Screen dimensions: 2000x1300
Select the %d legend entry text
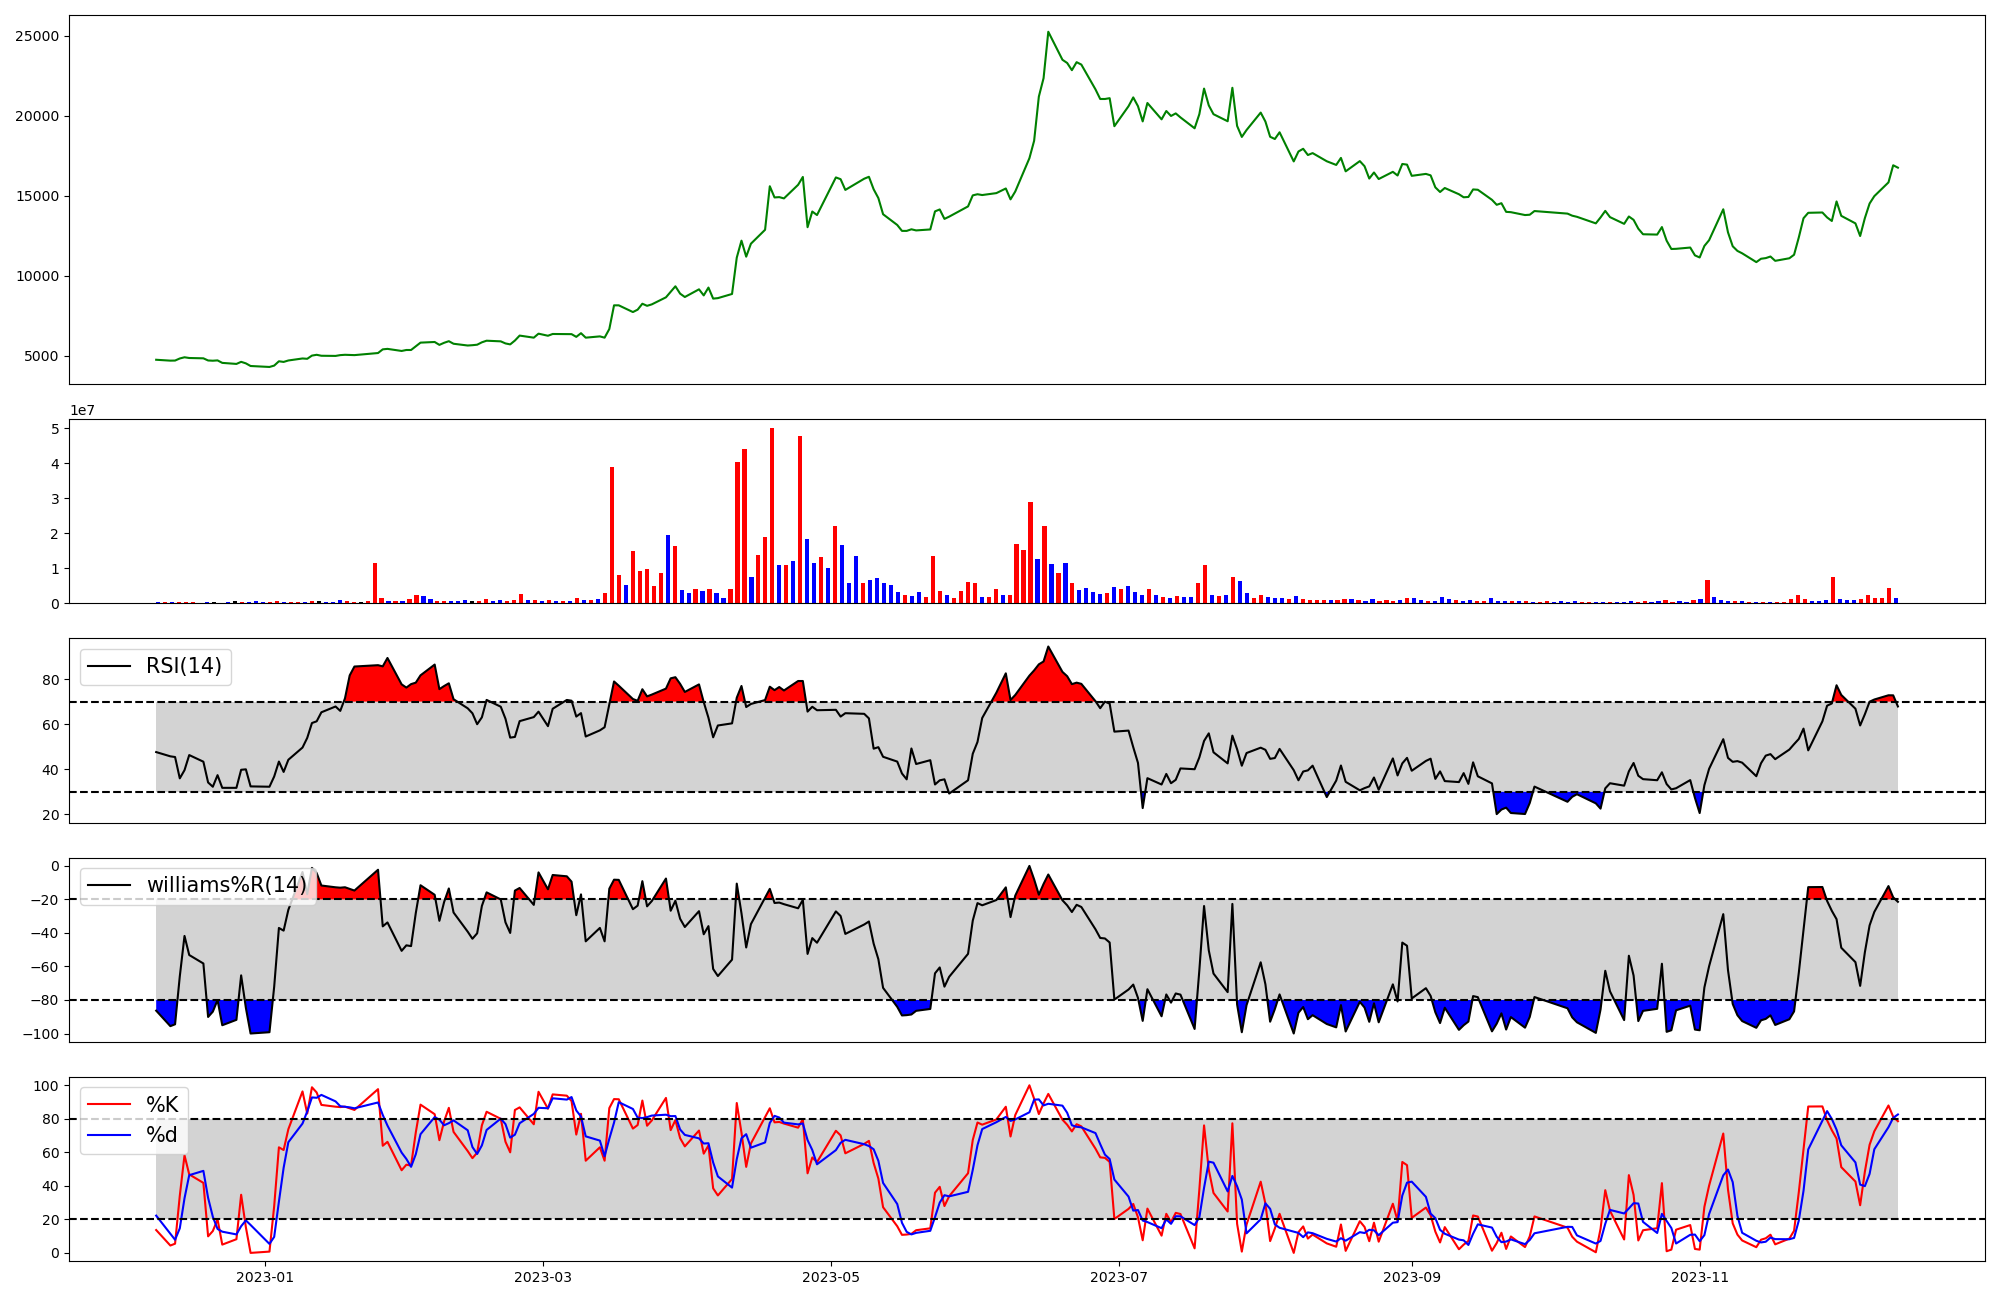click(162, 1135)
